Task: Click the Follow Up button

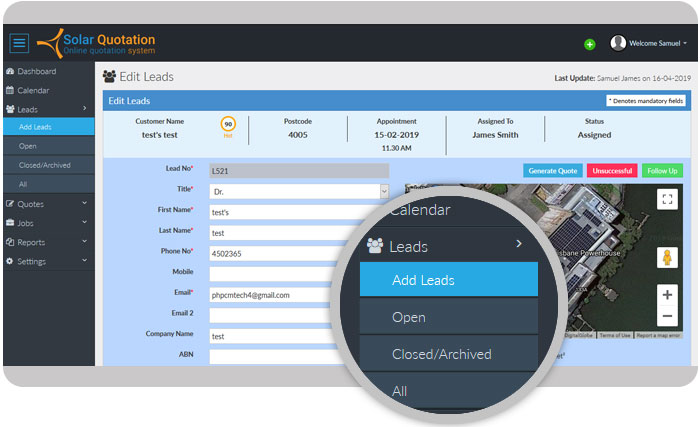Action: (x=662, y=171)
